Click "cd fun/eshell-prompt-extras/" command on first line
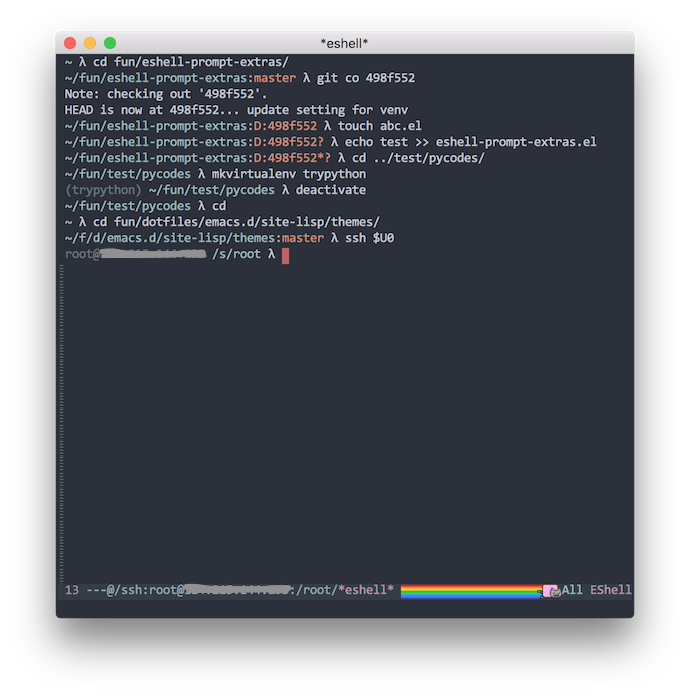The width and height of the screenshot is (690, 698). pyautogui.click(x=191, y=62)
